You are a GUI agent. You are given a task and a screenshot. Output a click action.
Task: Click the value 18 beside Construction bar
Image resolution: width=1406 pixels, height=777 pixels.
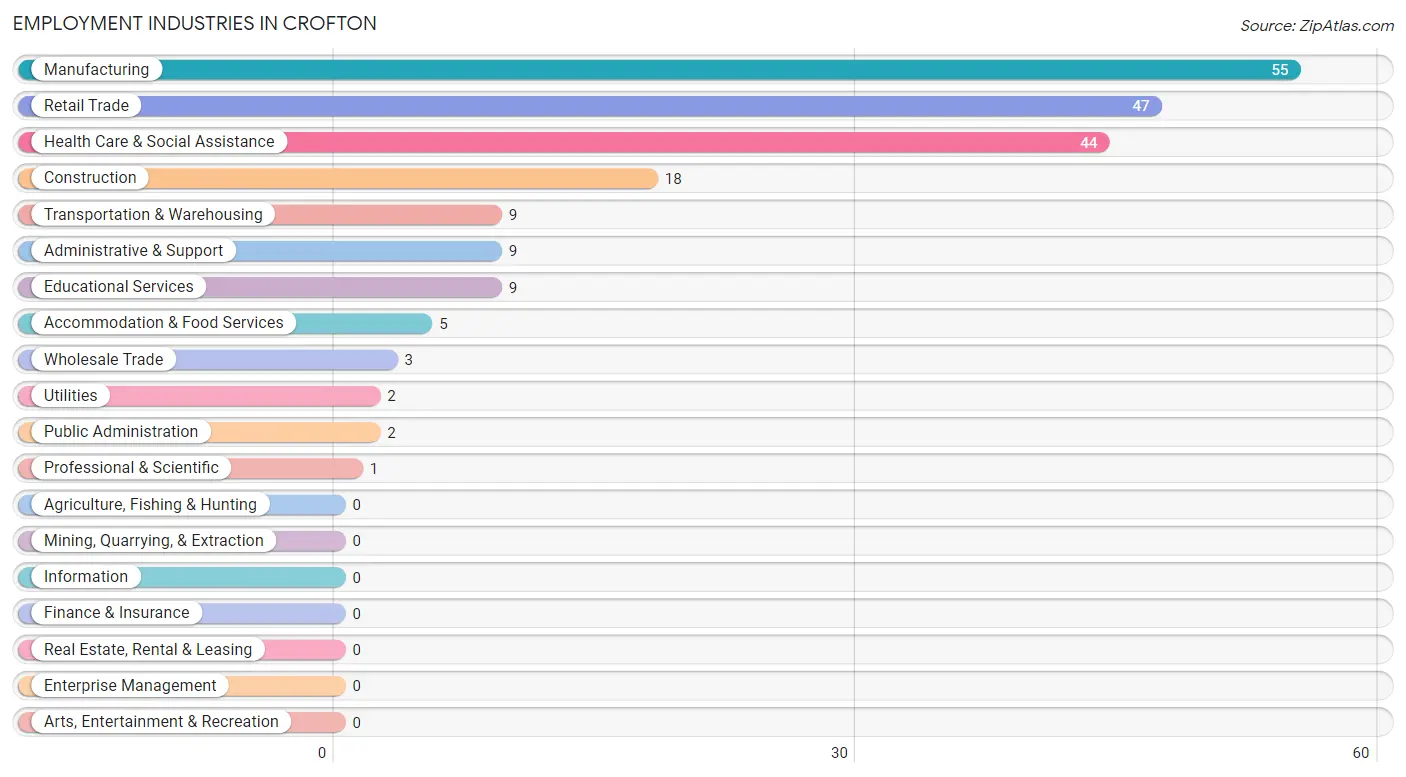pos(673,179)
